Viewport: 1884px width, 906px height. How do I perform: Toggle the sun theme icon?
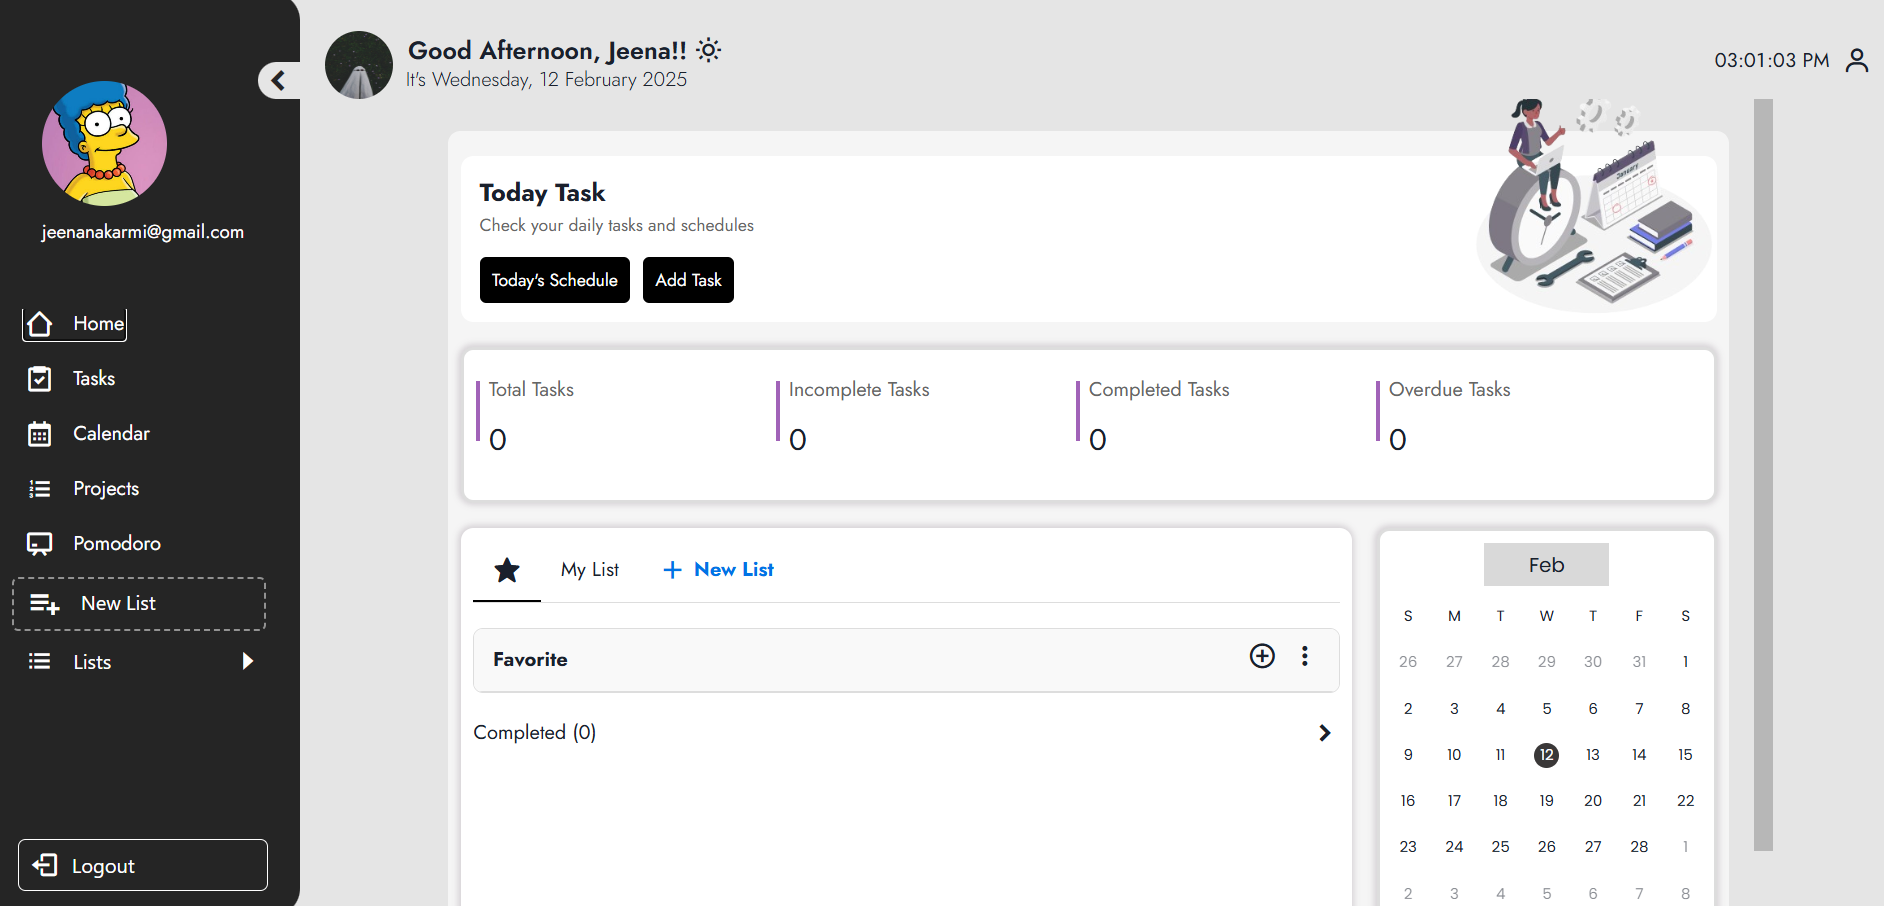[709, 50]
